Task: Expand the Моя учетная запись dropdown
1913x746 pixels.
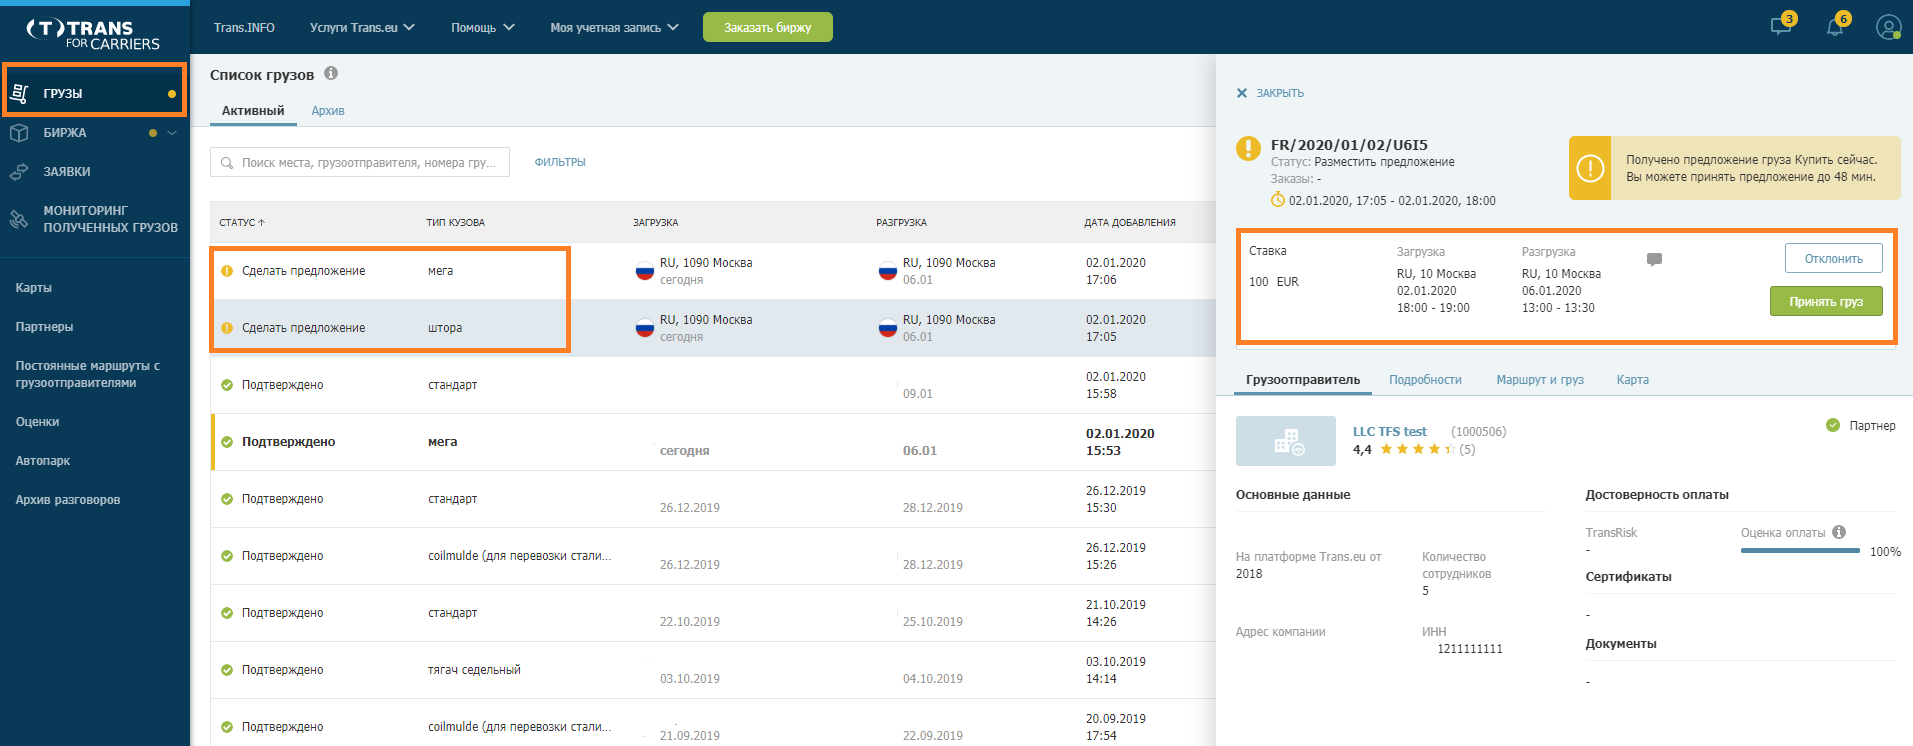Action: pyautogui.click(x=614, y=27)
